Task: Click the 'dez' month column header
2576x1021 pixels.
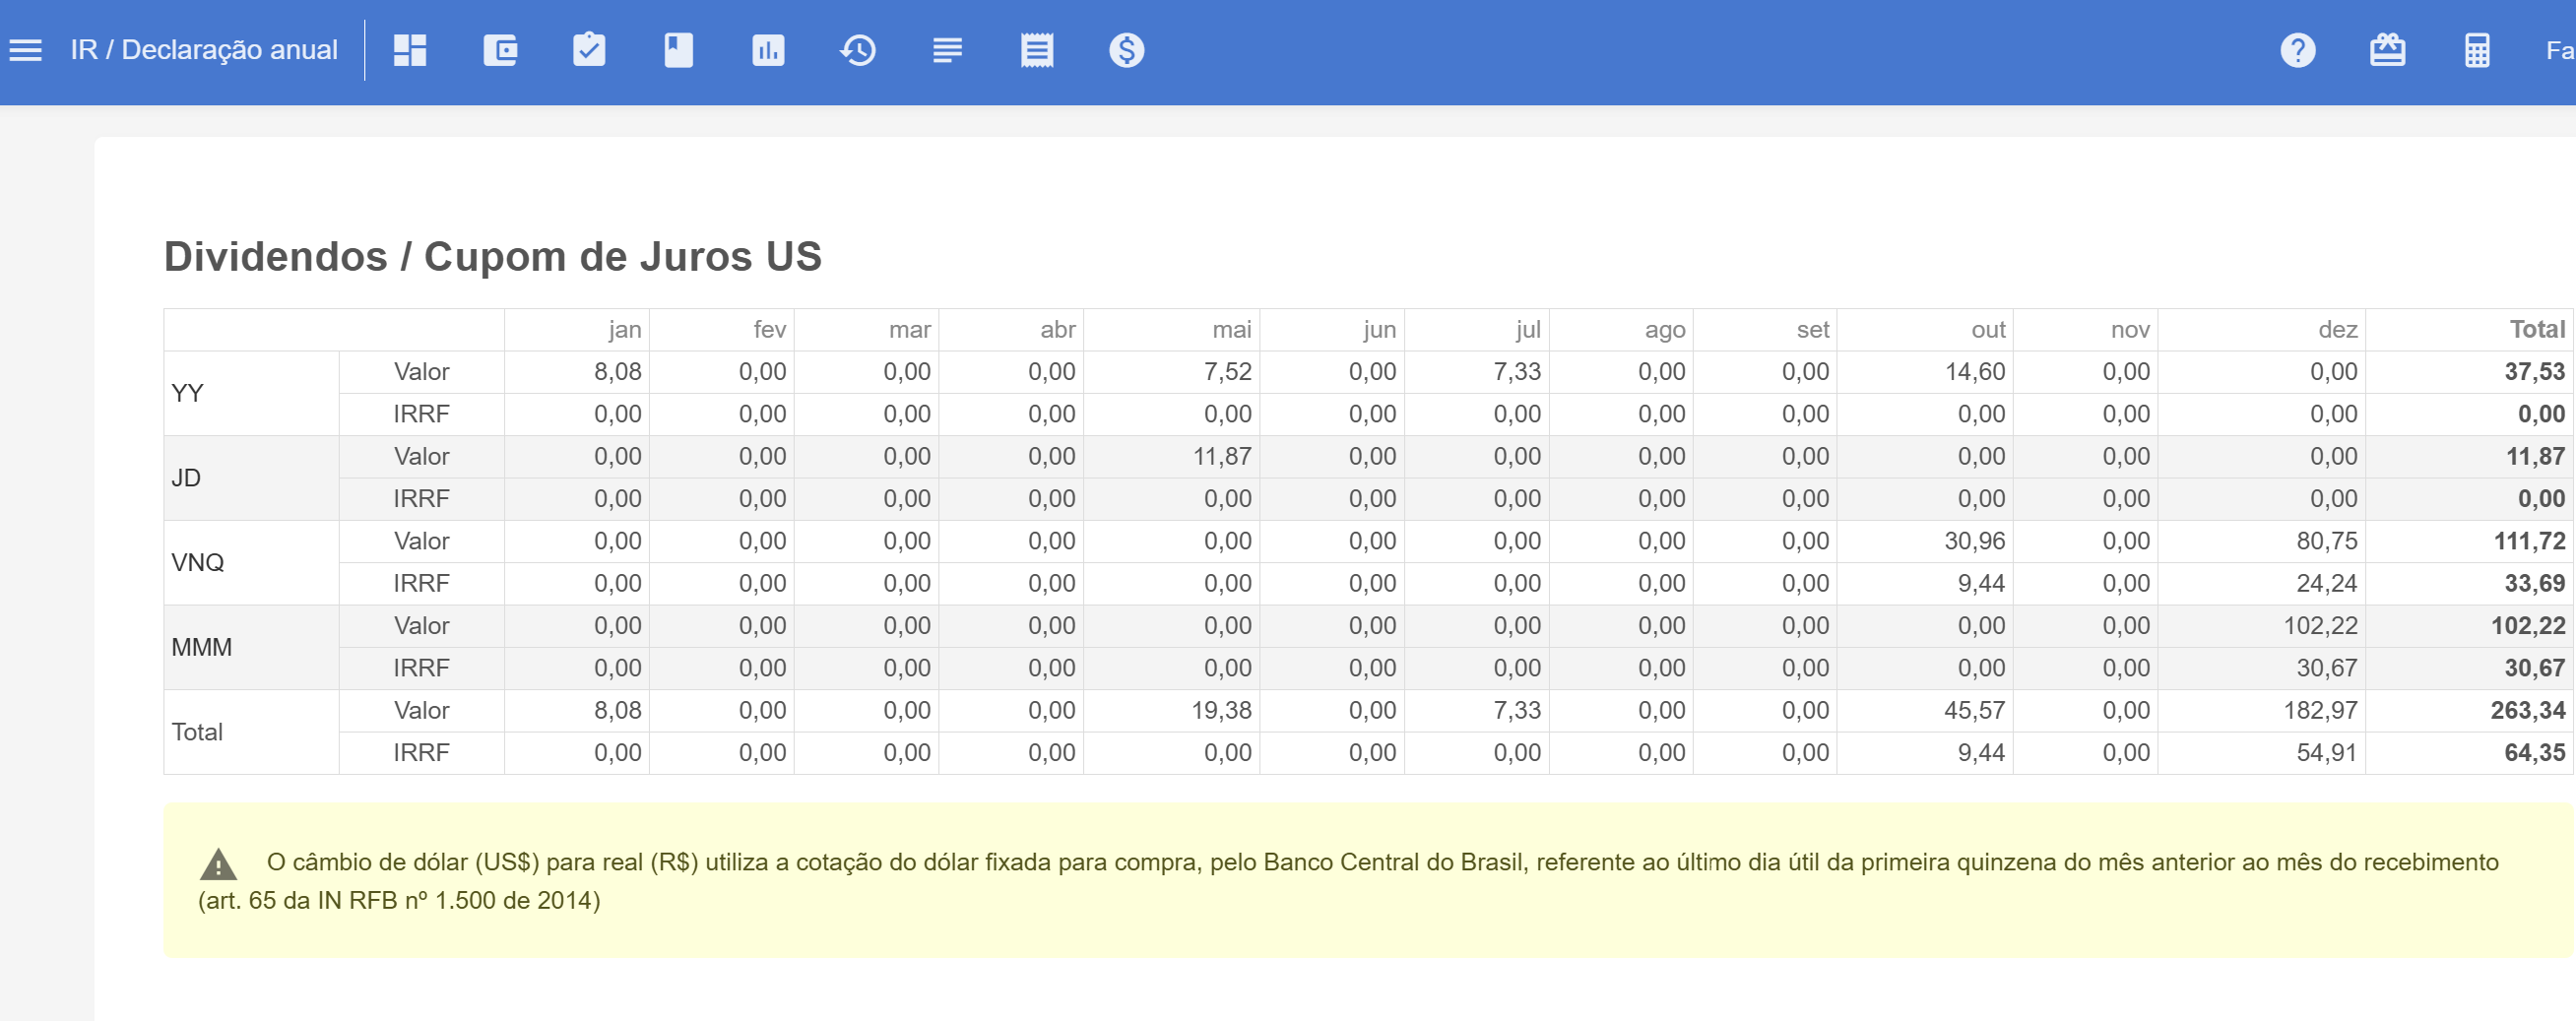Action: pyautogui.click(x=2337, y=329)
